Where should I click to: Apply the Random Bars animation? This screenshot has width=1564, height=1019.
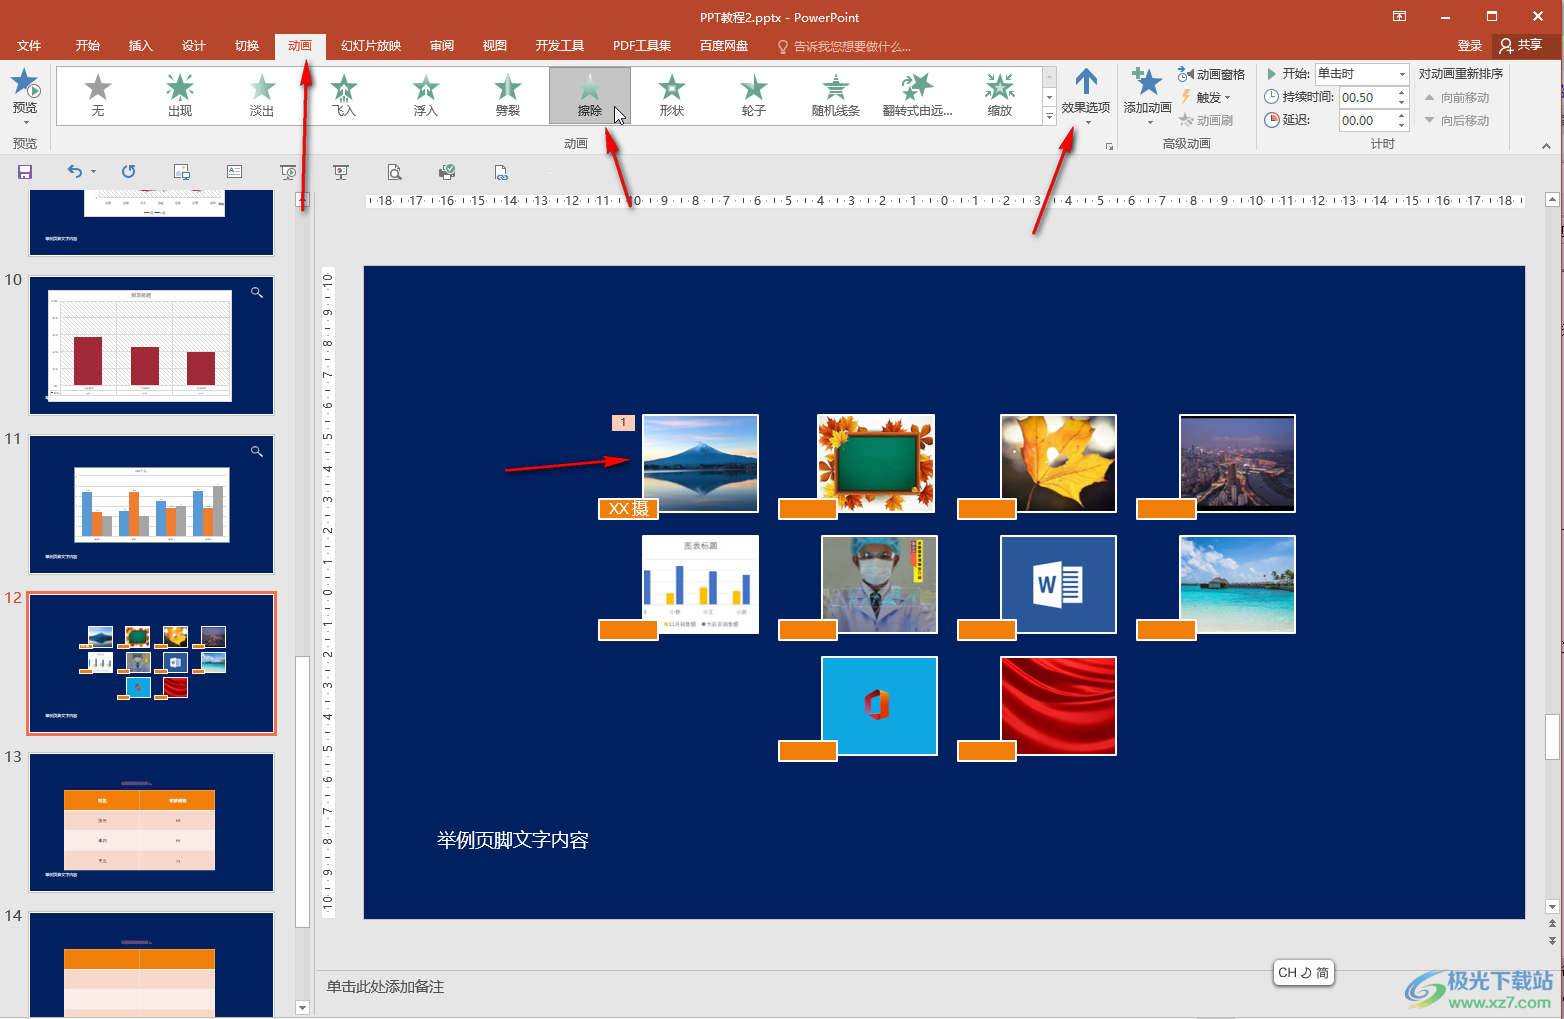click(x=836, y=96)
